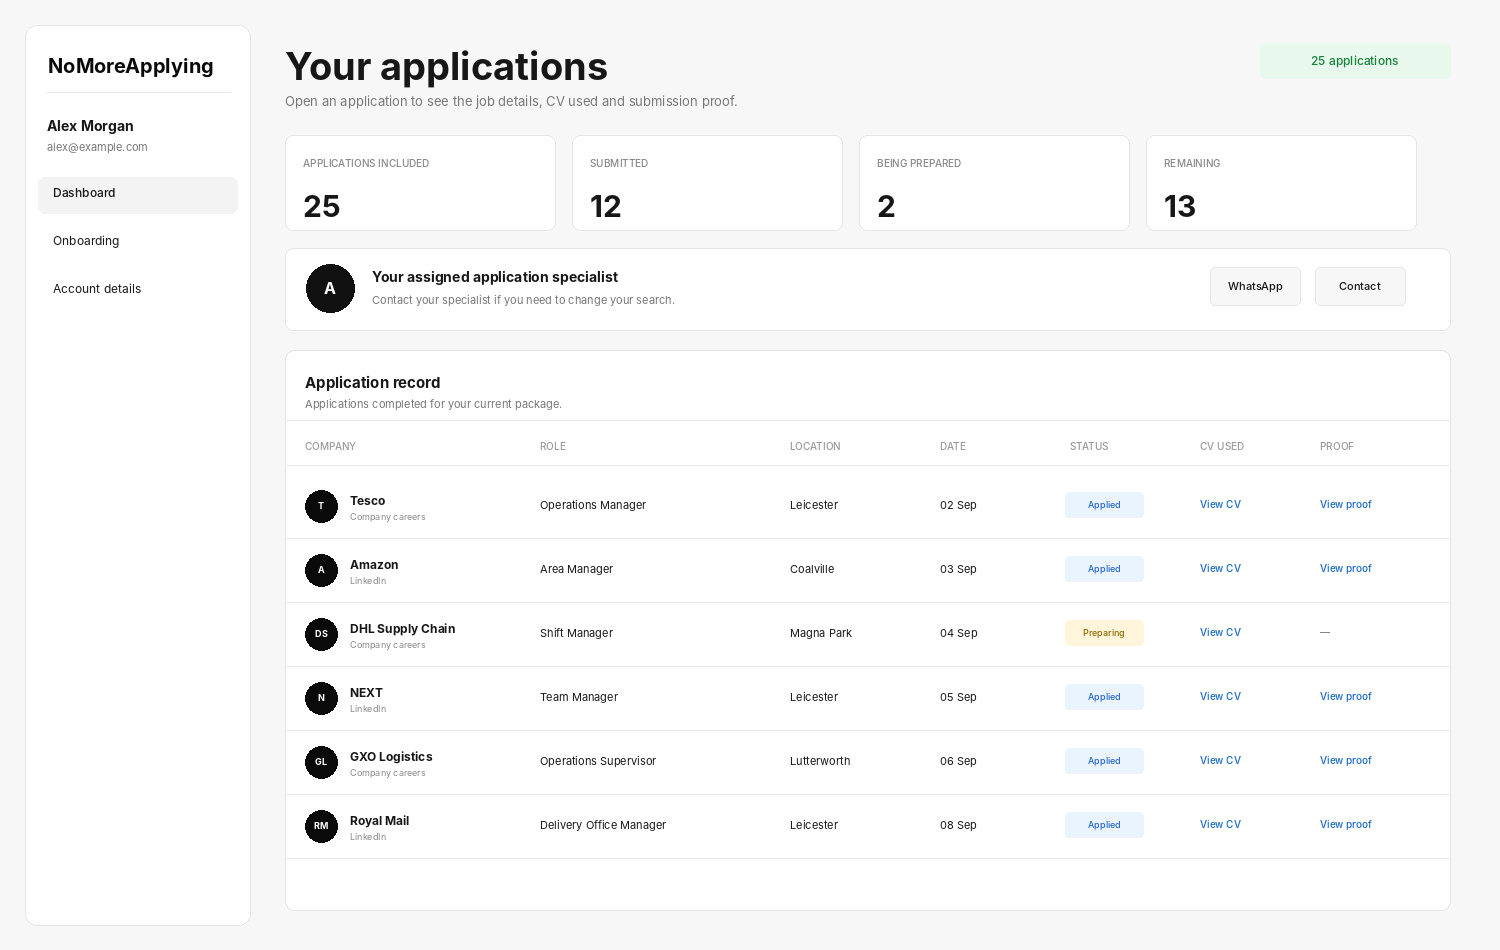View CV for Amazon application

[x=1220, y=568]
